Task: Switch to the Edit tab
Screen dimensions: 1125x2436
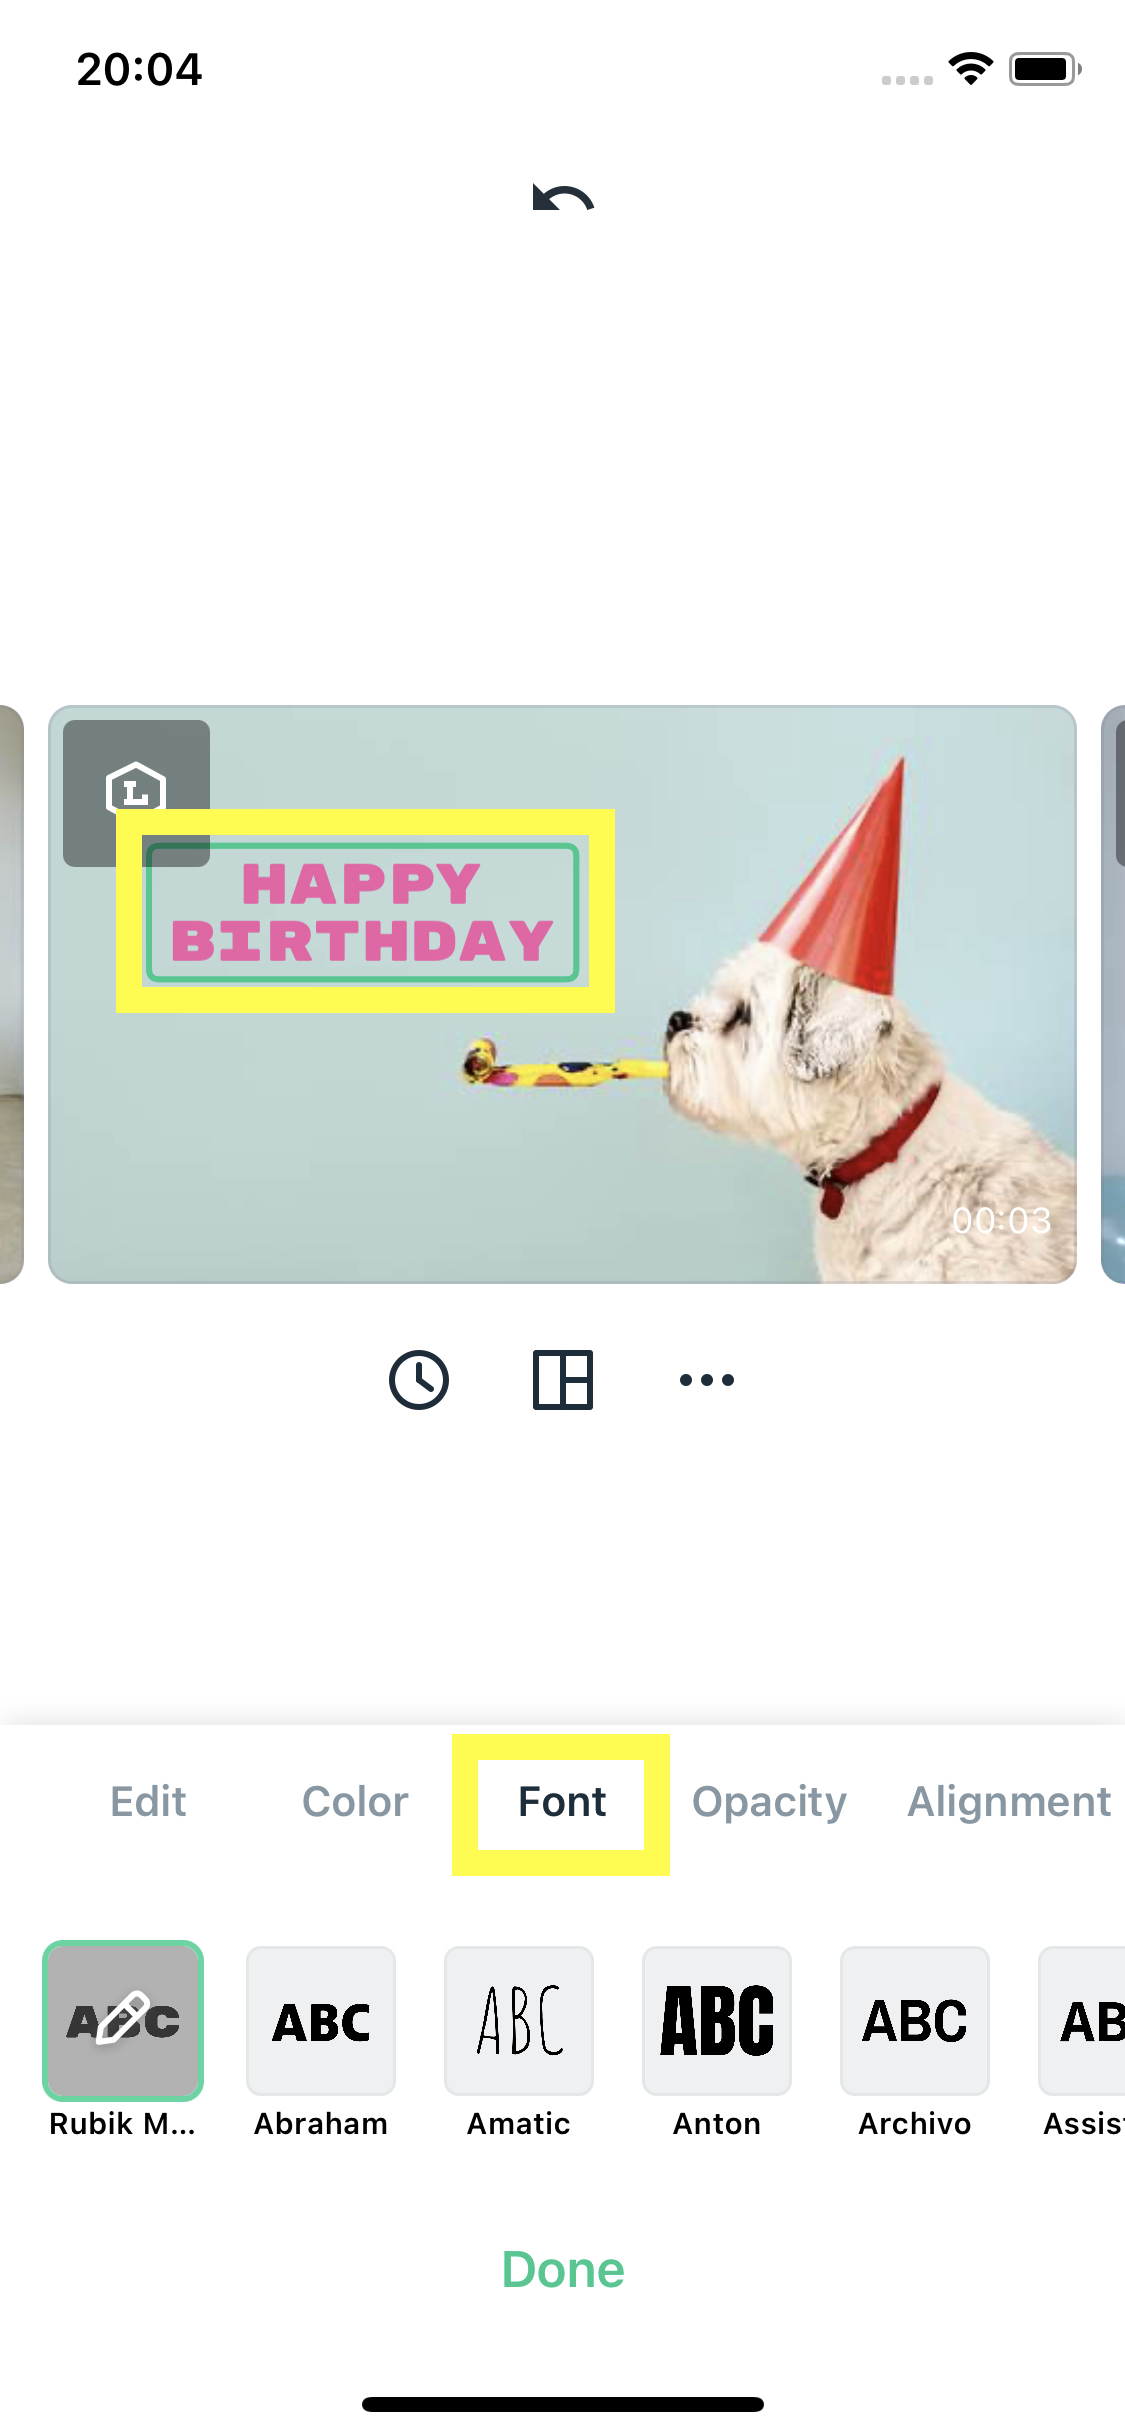Action: (x=148, y=1802)
